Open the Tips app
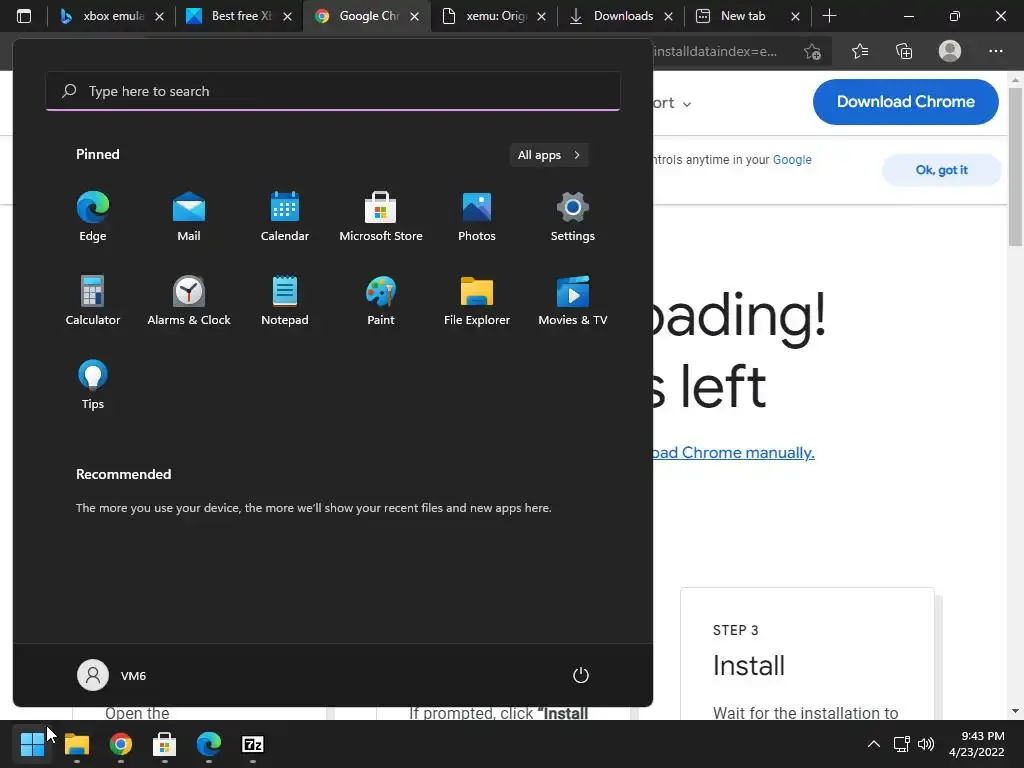The width and height of the screenshot is (1024, 768). click(x=93, y=385)
